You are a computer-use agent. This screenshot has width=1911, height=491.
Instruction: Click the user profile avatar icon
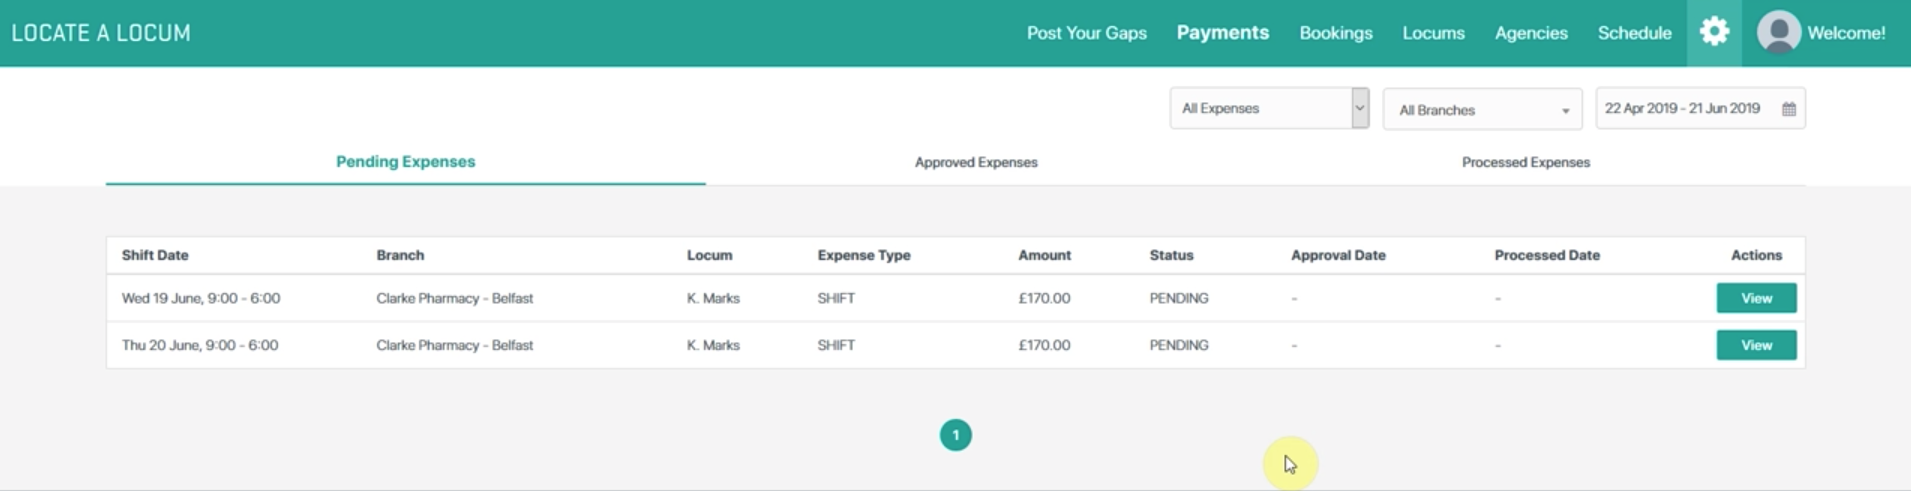pyautogui.click(x=1779, y=32)
